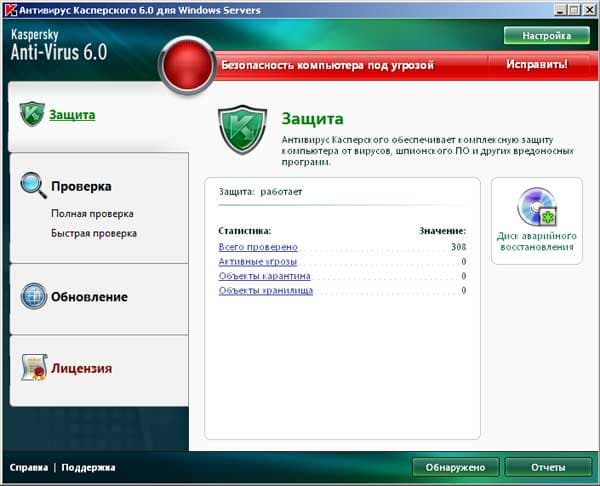Select Полная проверка scan option

(x=92, y=214)
